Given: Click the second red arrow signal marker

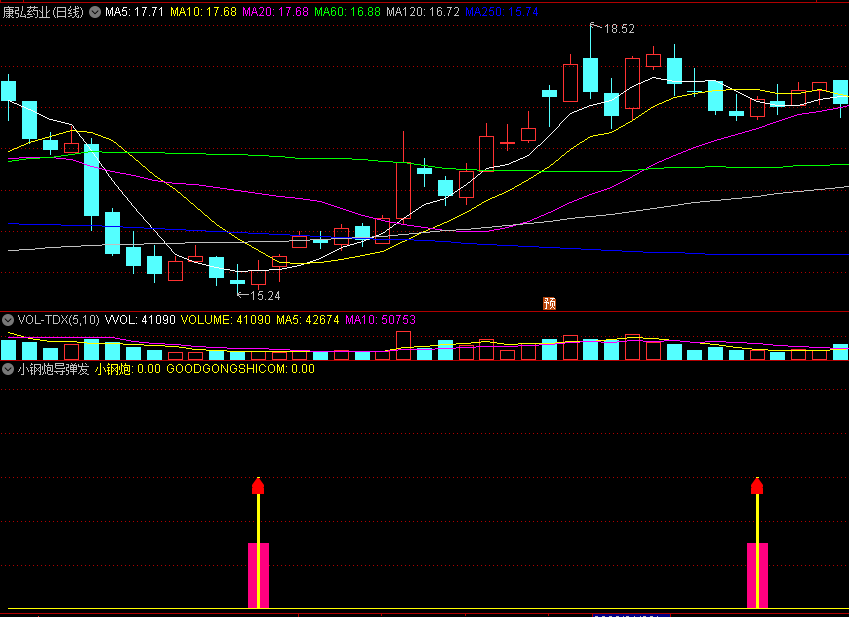Looking at the screenshot, I should coord(757,485).
